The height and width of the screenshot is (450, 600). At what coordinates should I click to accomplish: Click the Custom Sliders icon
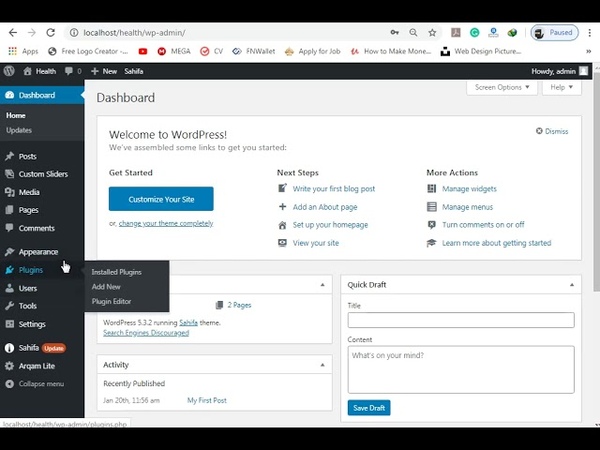click(10, 174)
